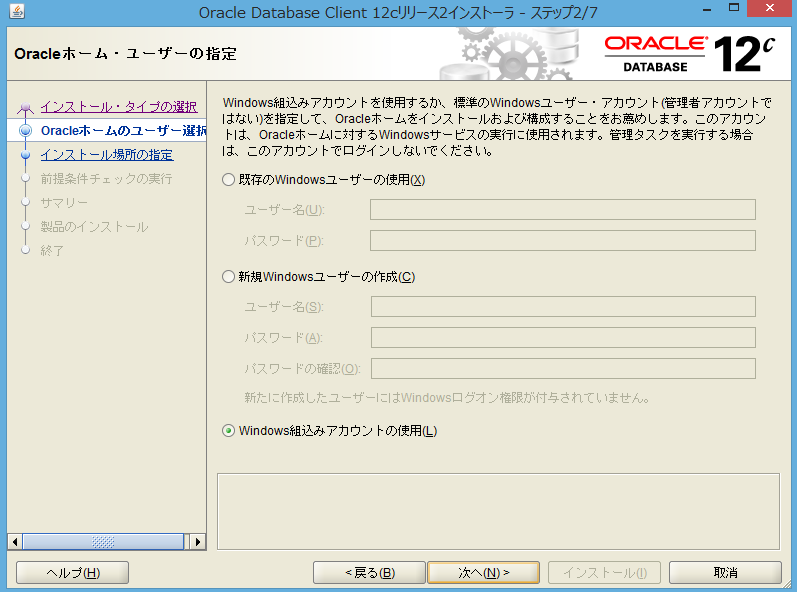The image size is (797, 592).
Task: Click the text 新たに作成したユーザーにはWindowsログオン権限が付与されていません。
Action: [x=447, y=398]
